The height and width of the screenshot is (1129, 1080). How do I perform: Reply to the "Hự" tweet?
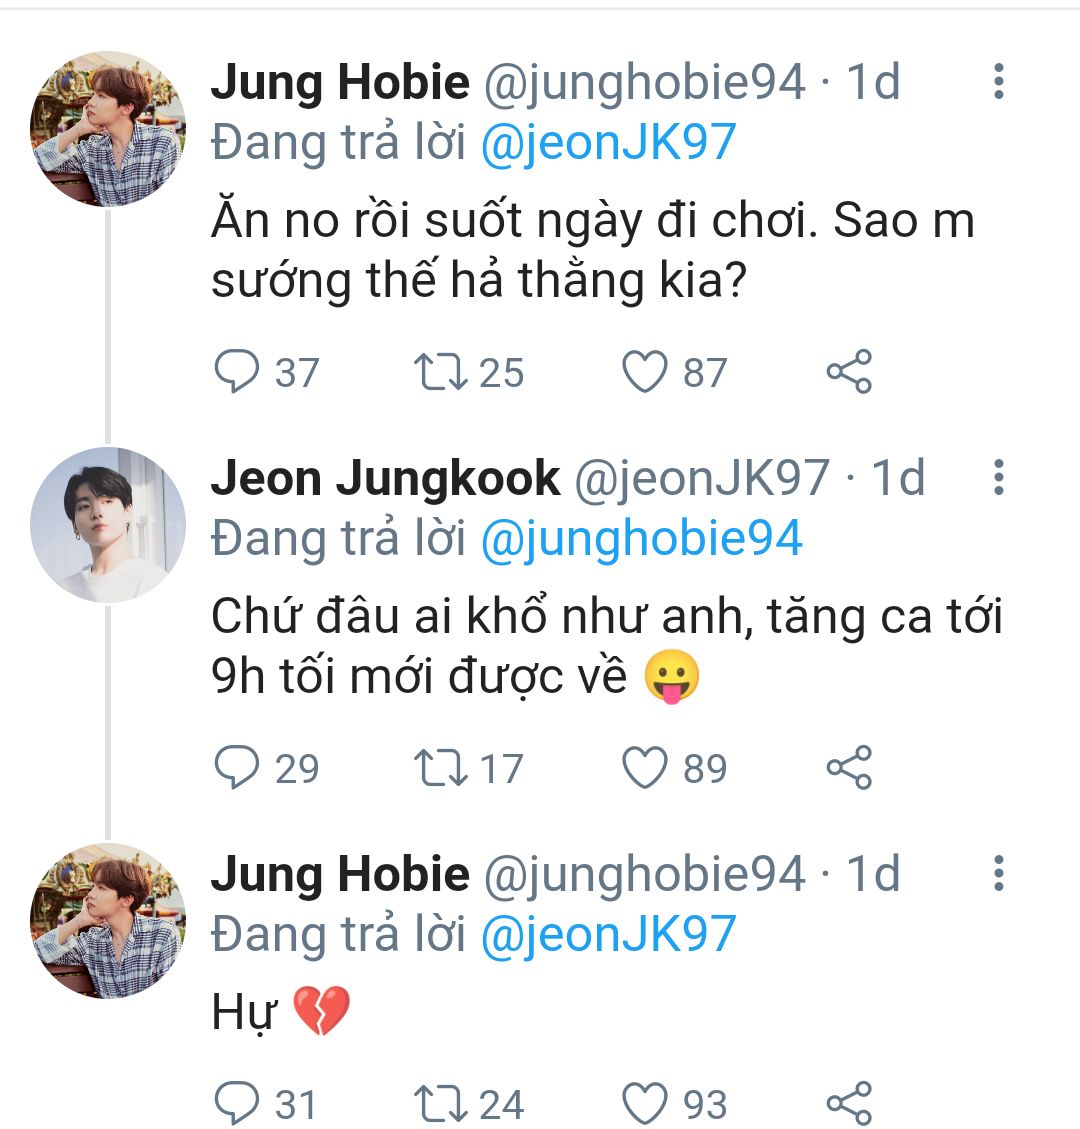pos(238,1104)
